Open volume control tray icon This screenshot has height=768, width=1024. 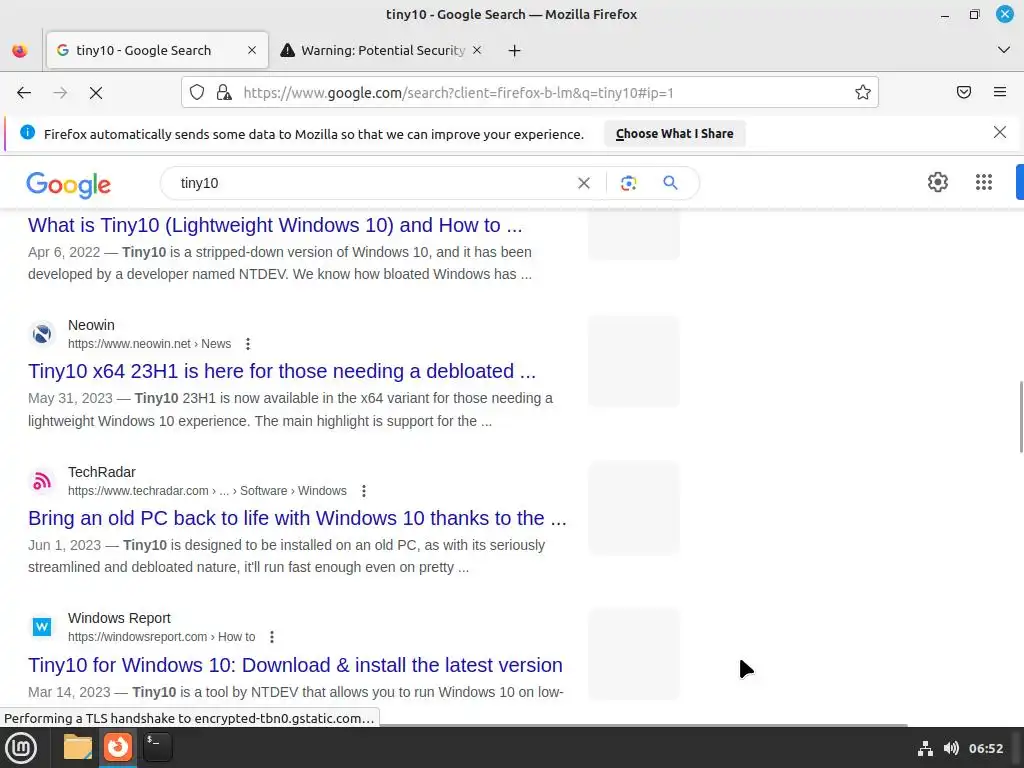(x=952, y=748)
